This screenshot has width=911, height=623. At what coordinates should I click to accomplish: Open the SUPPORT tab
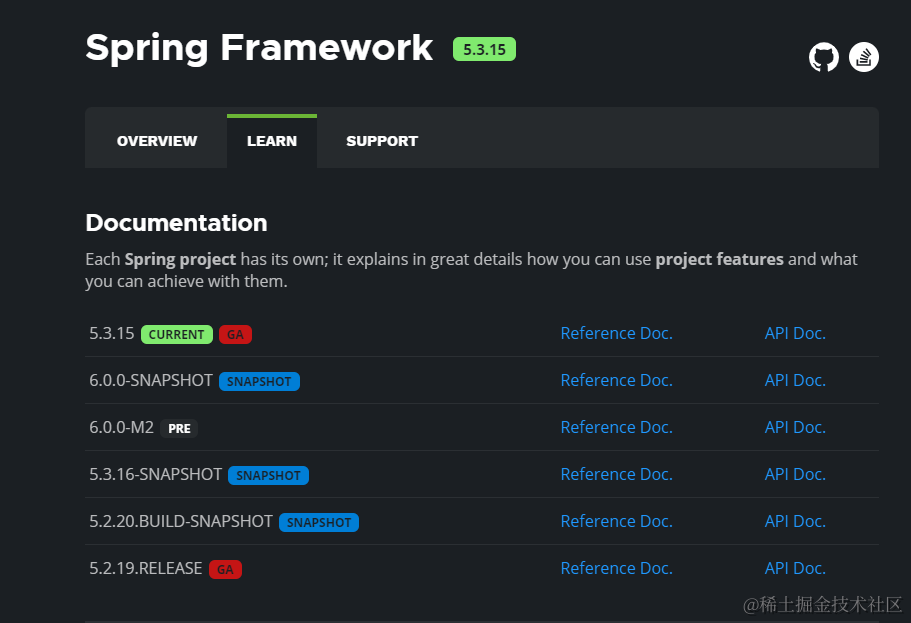tap(382, 141)
